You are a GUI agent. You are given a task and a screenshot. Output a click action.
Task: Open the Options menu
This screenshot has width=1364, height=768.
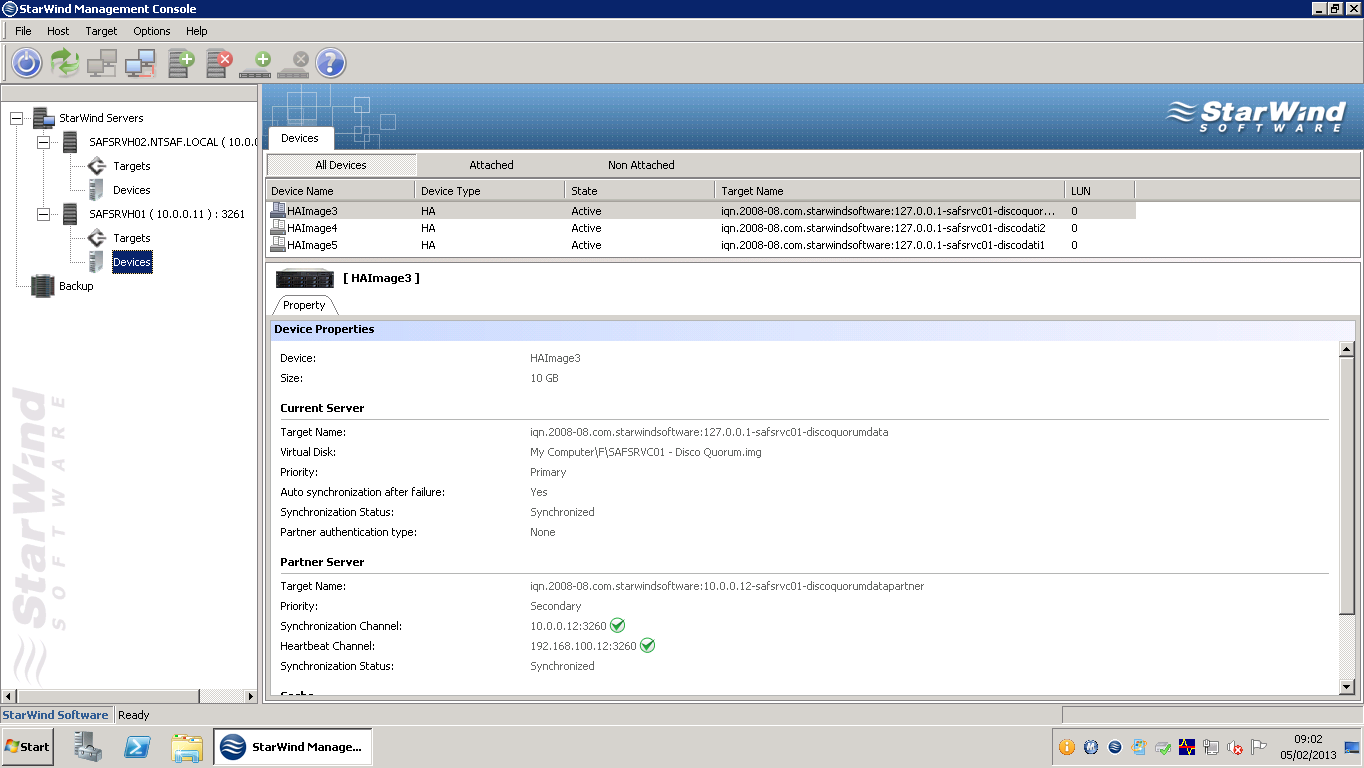tap(152, 31)
